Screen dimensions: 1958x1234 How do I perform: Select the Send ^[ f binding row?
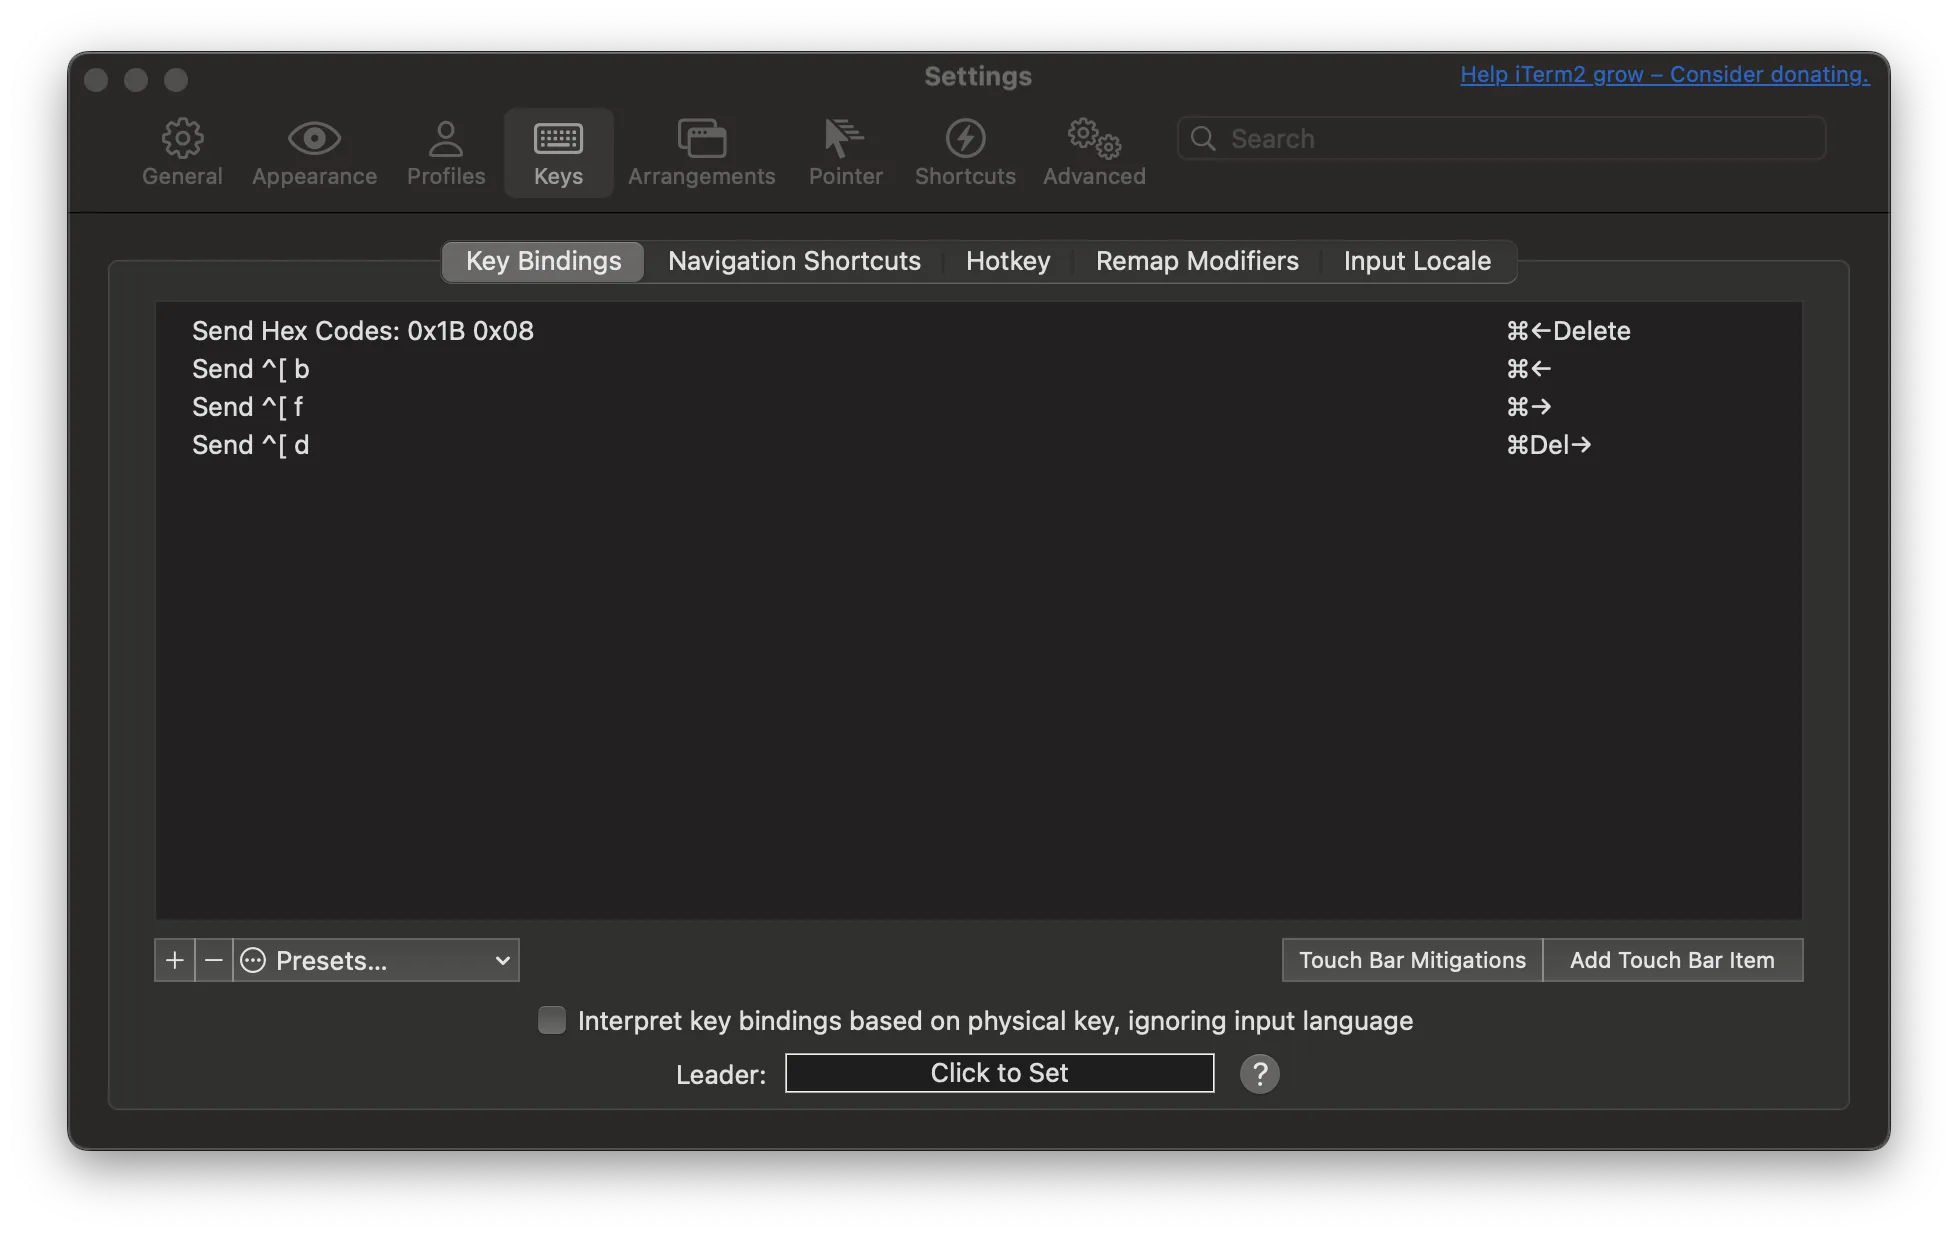point(978,407)
